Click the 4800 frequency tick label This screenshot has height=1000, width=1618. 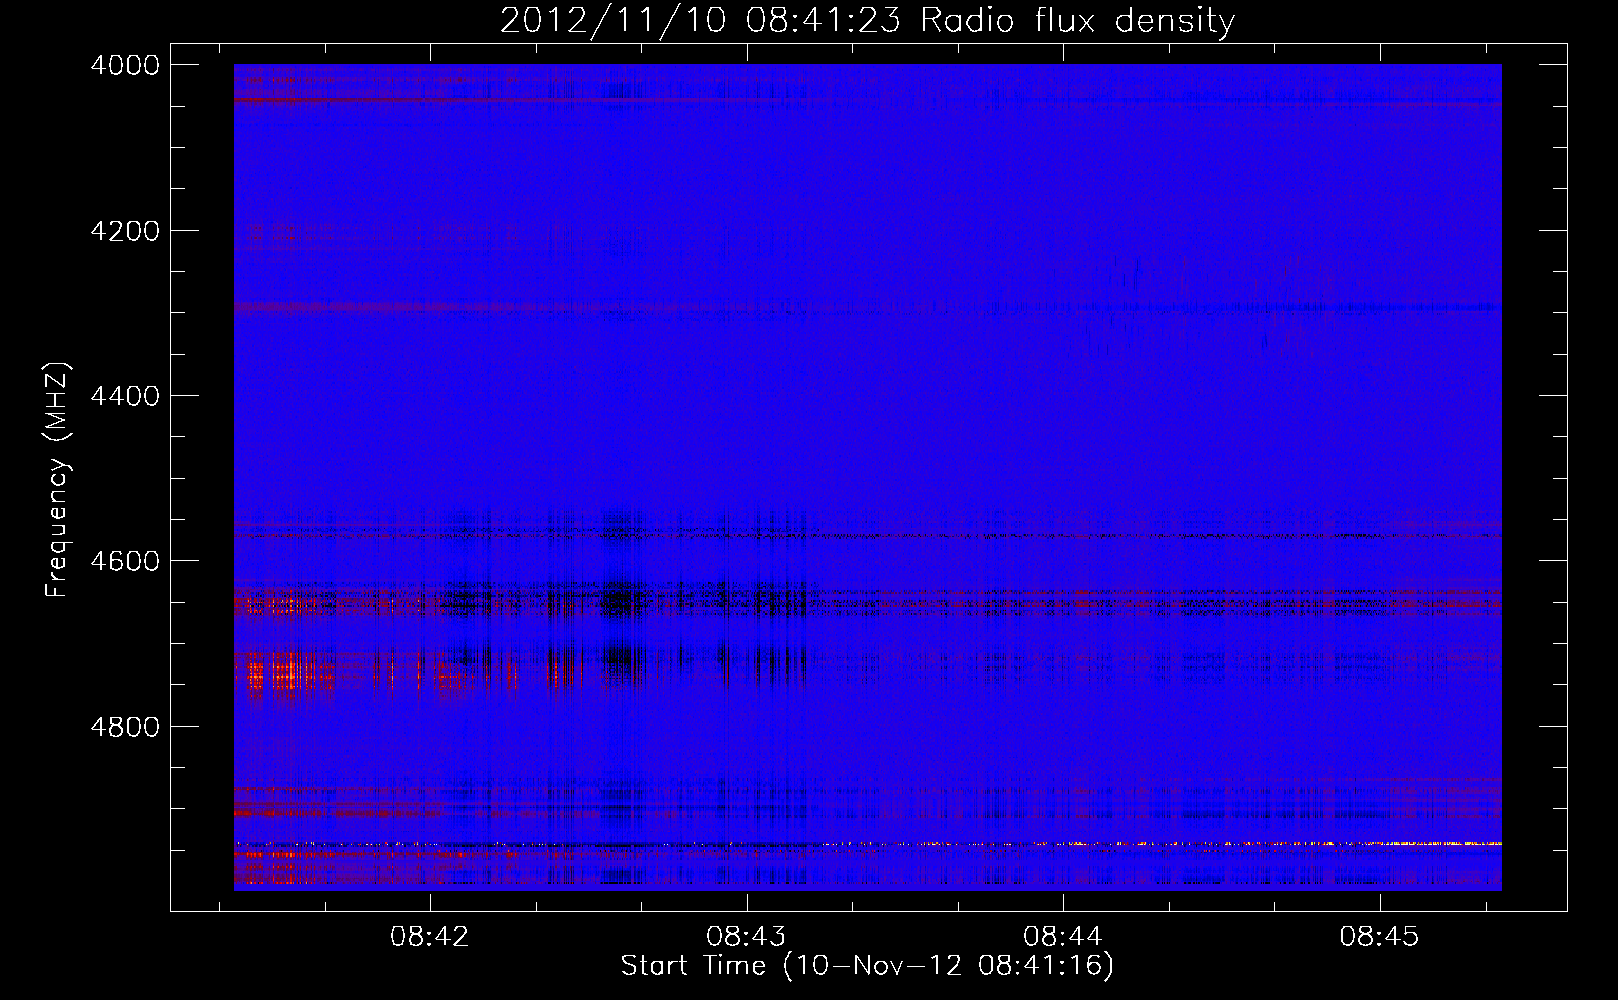(125, 726)
